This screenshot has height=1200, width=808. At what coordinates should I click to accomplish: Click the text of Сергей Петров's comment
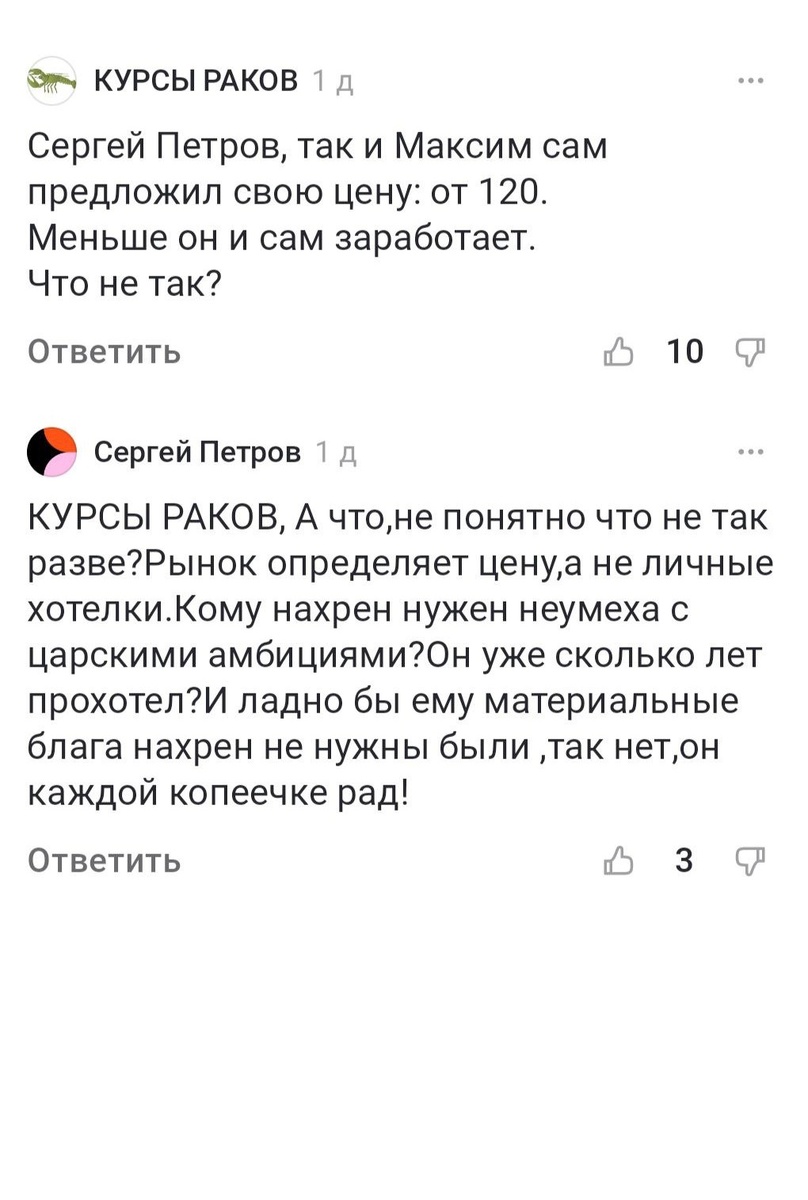pyautogui.click(x=400, y=650)
